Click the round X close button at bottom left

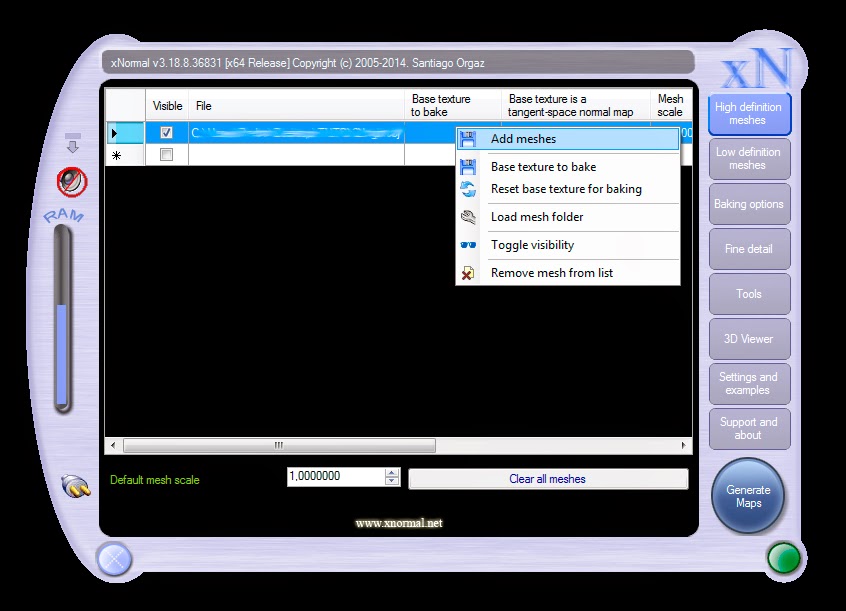coord(114,560)
